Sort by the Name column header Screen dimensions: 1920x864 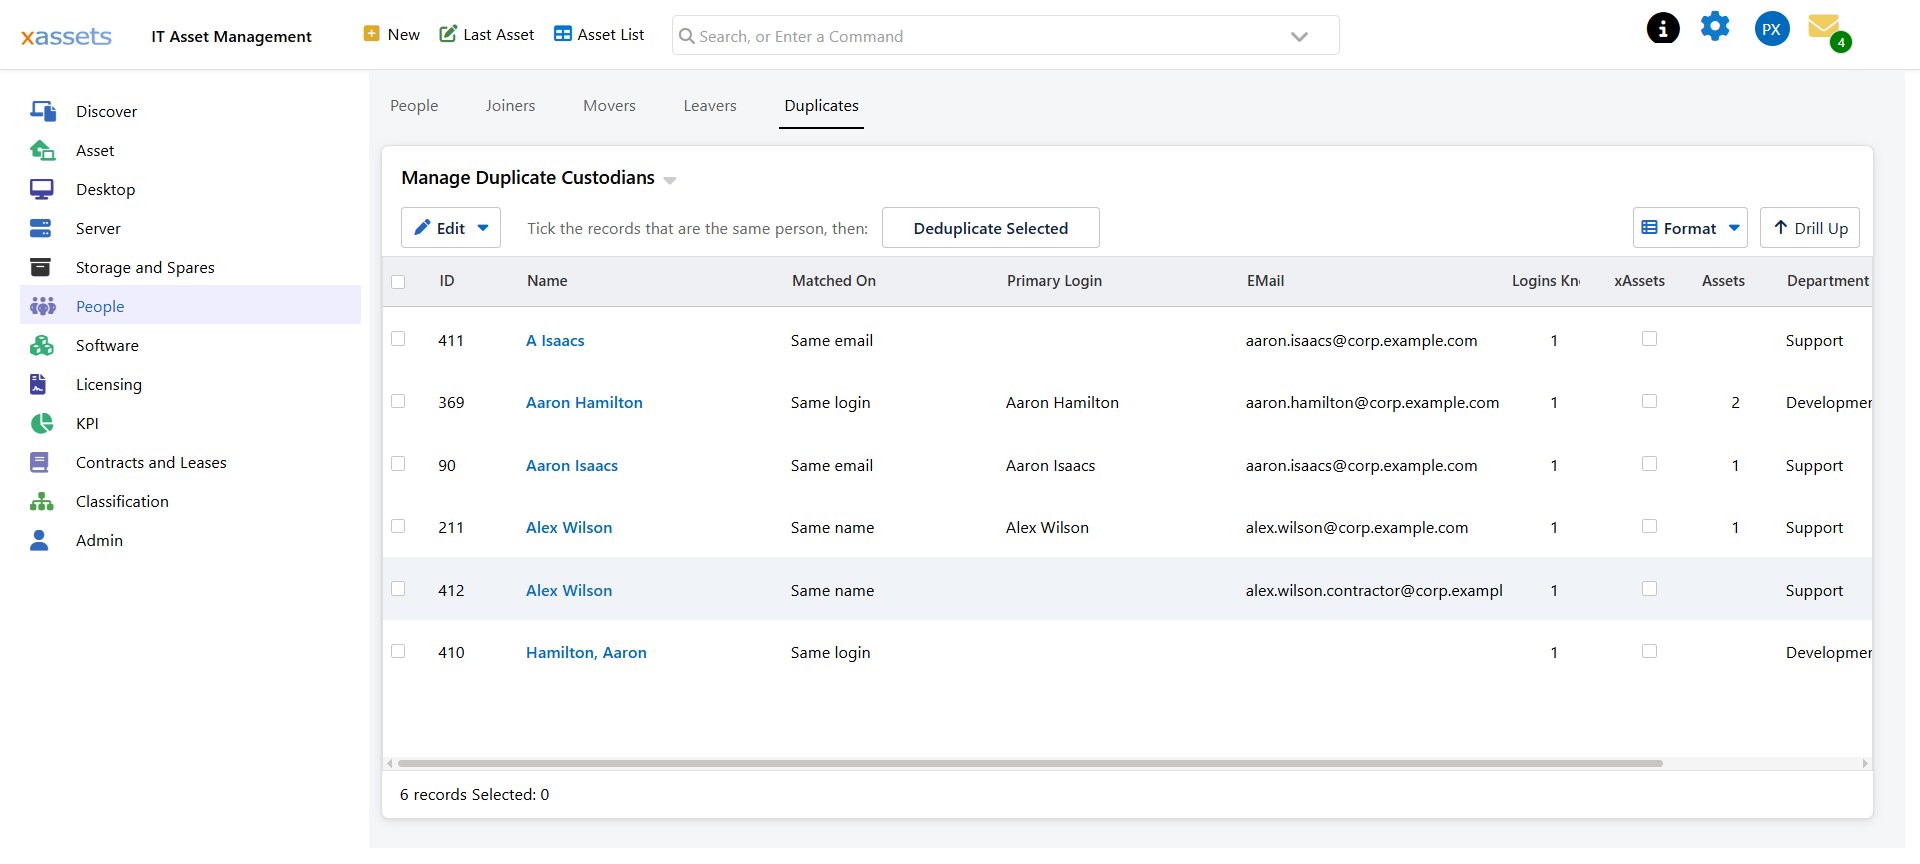pos(547,281)
